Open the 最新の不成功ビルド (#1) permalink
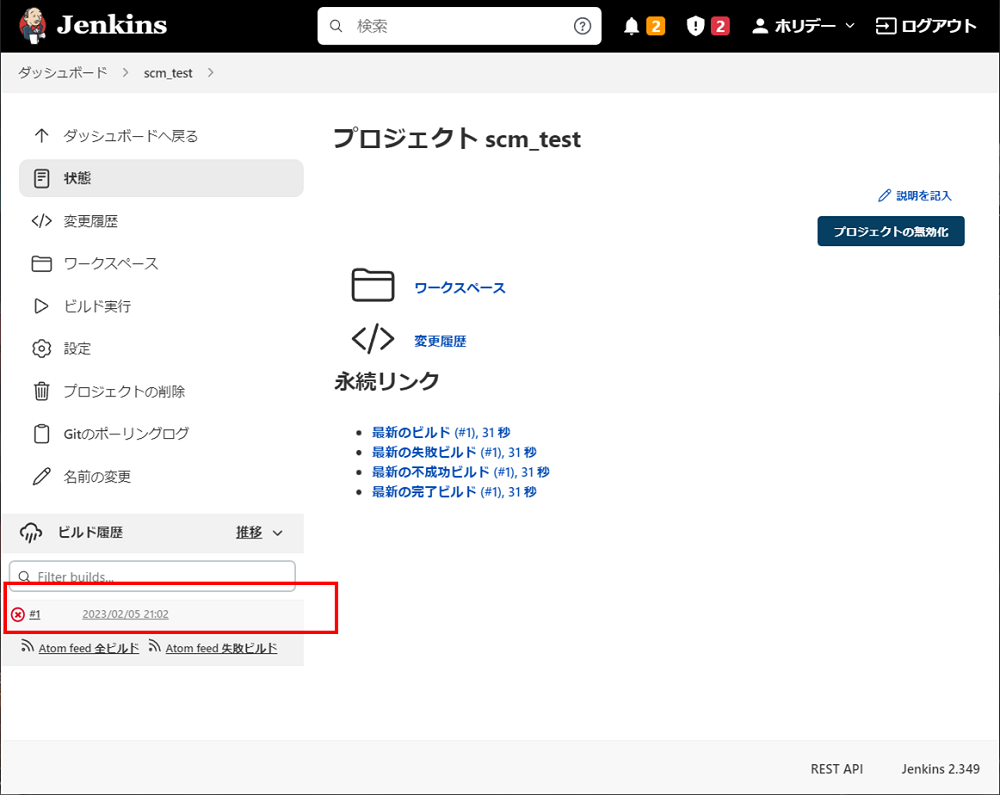This screenshot has width=1000, height=795. coord(460,472)
